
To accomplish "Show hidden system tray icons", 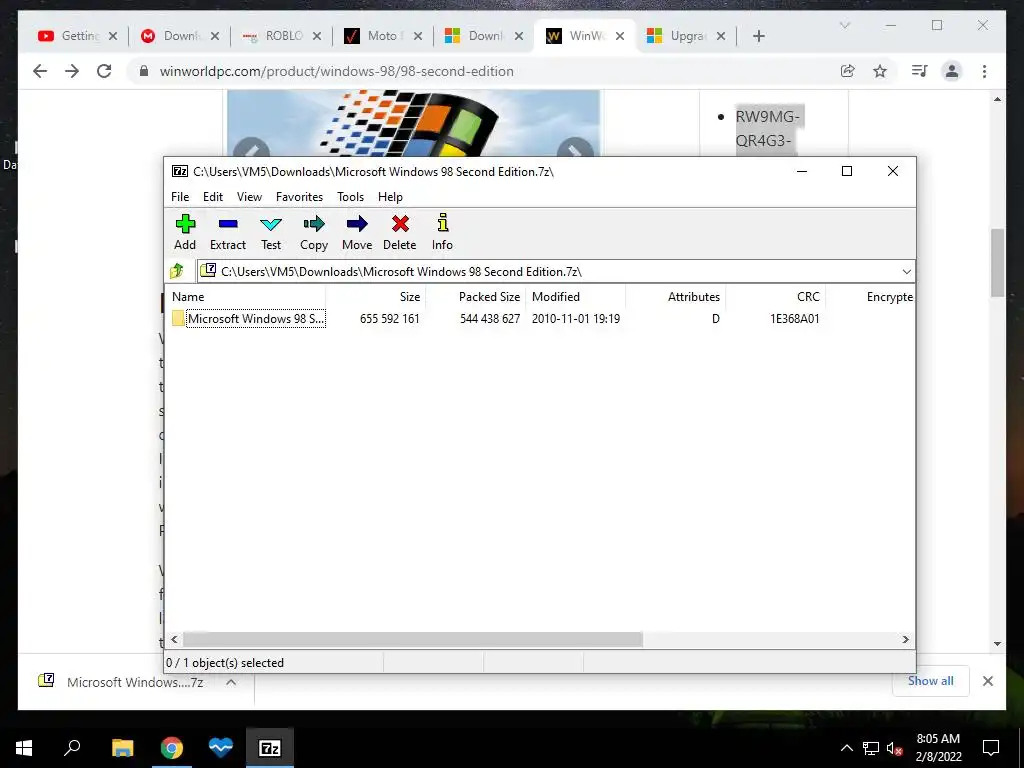I will pyautogui.click(x=846, y=748).
